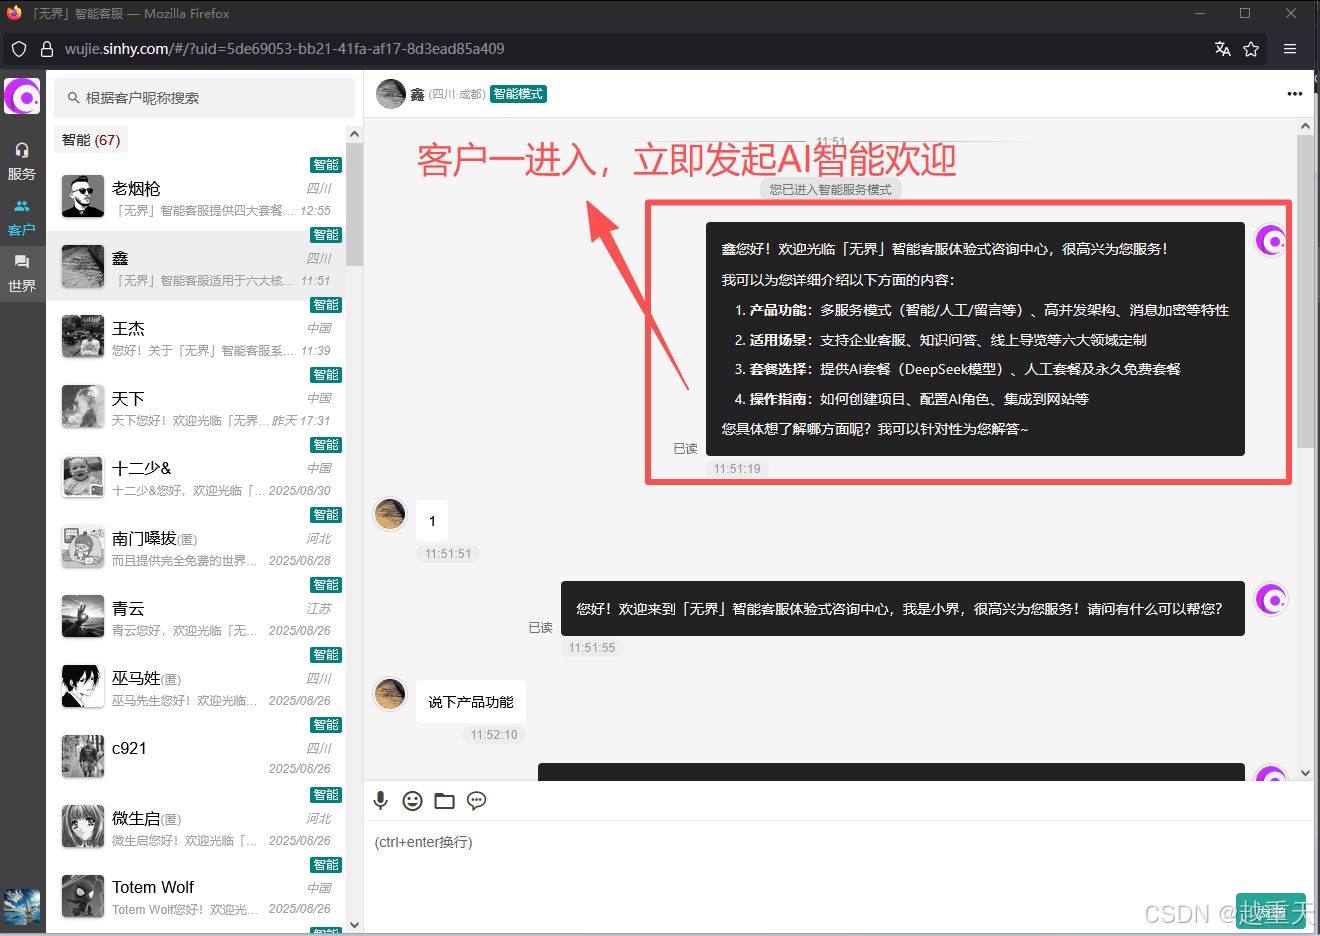Click the customer list scrollbar thumb
Image resolution: width=1320 pixels, height=936 pixels.
[x=354, y=205]
